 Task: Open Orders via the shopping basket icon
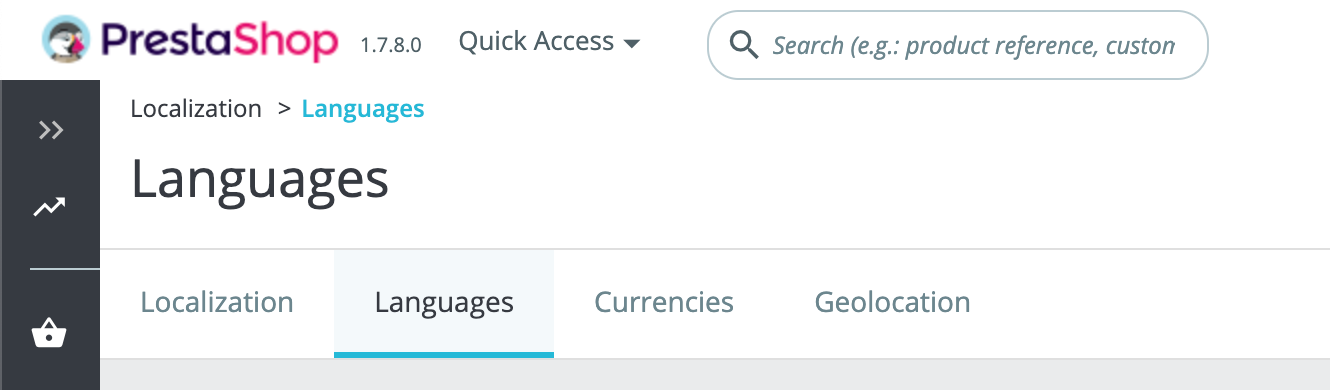(49, 333)
